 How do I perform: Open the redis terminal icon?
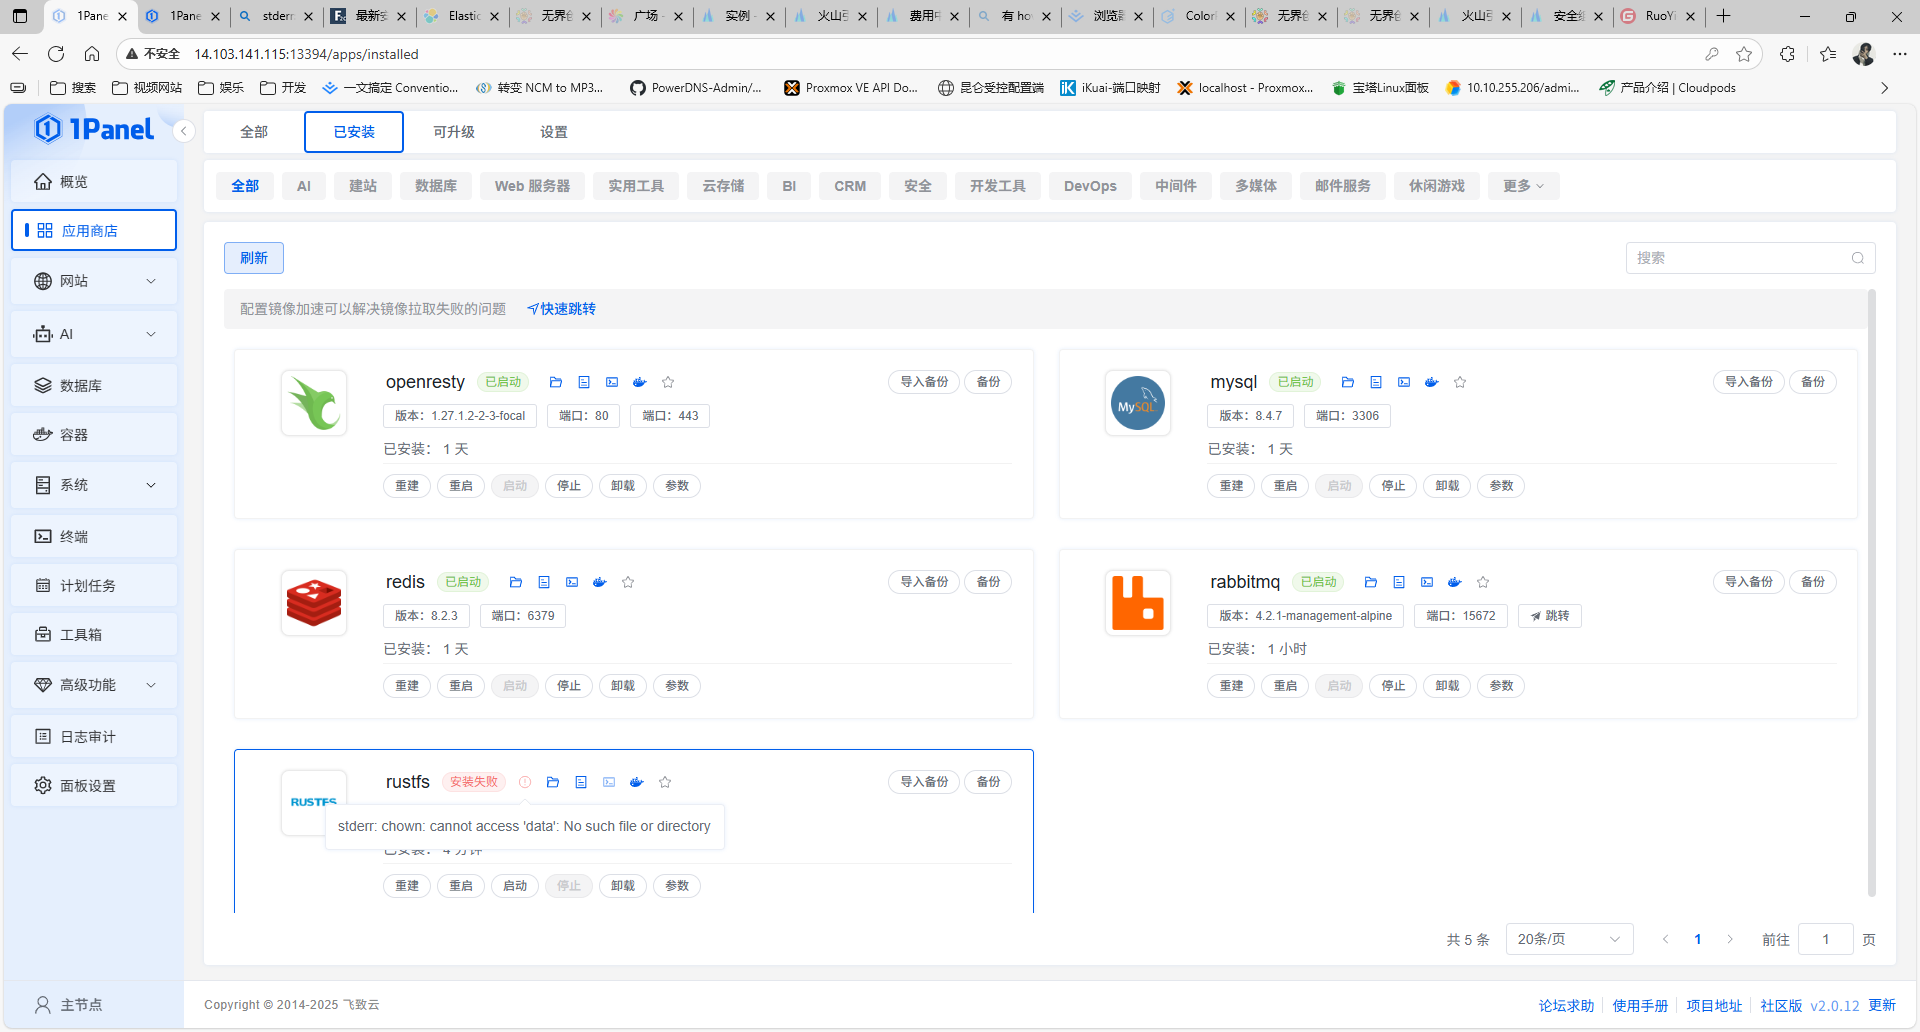572,582
